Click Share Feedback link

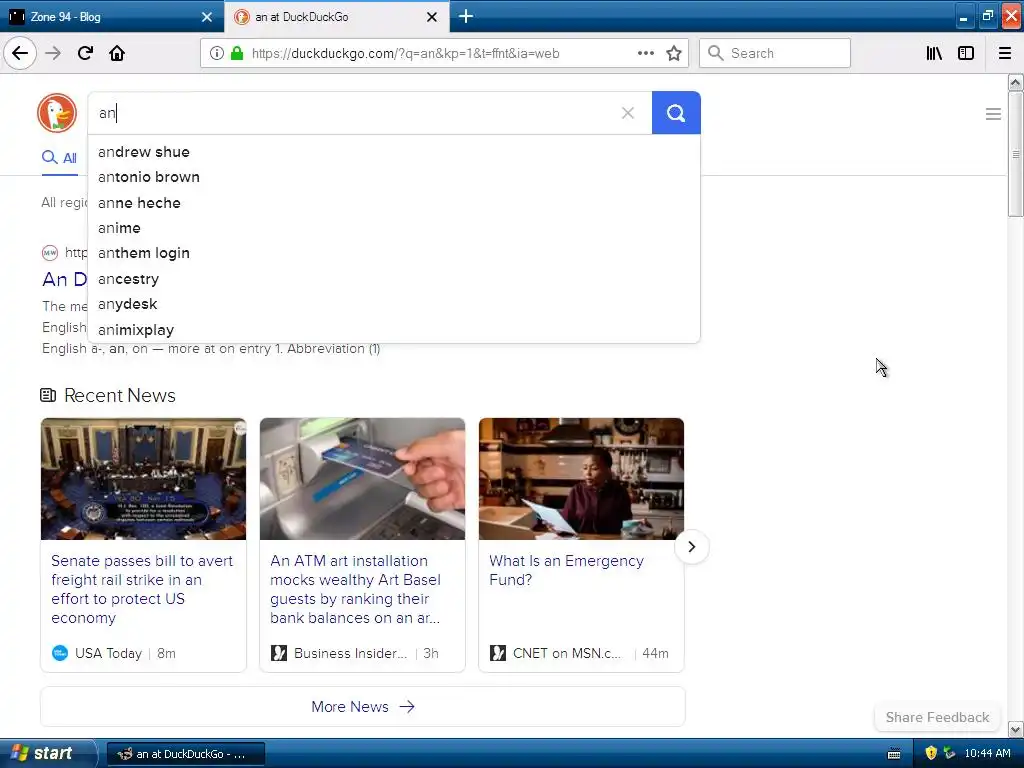point(937,717)
